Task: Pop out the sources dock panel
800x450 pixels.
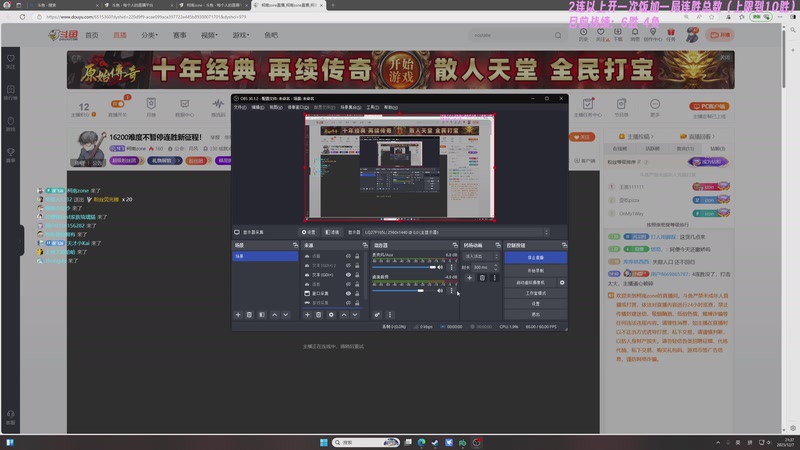Action: (x=365, y=245)
